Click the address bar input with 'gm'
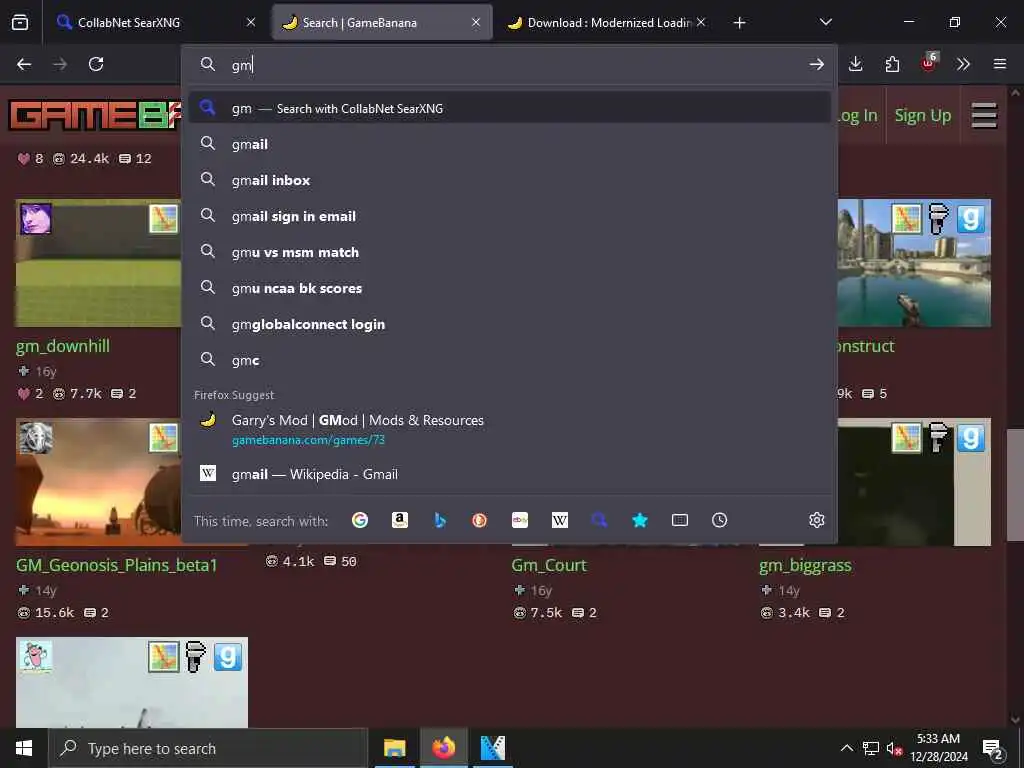The image size is (1024, 768). tap(509, 65)
